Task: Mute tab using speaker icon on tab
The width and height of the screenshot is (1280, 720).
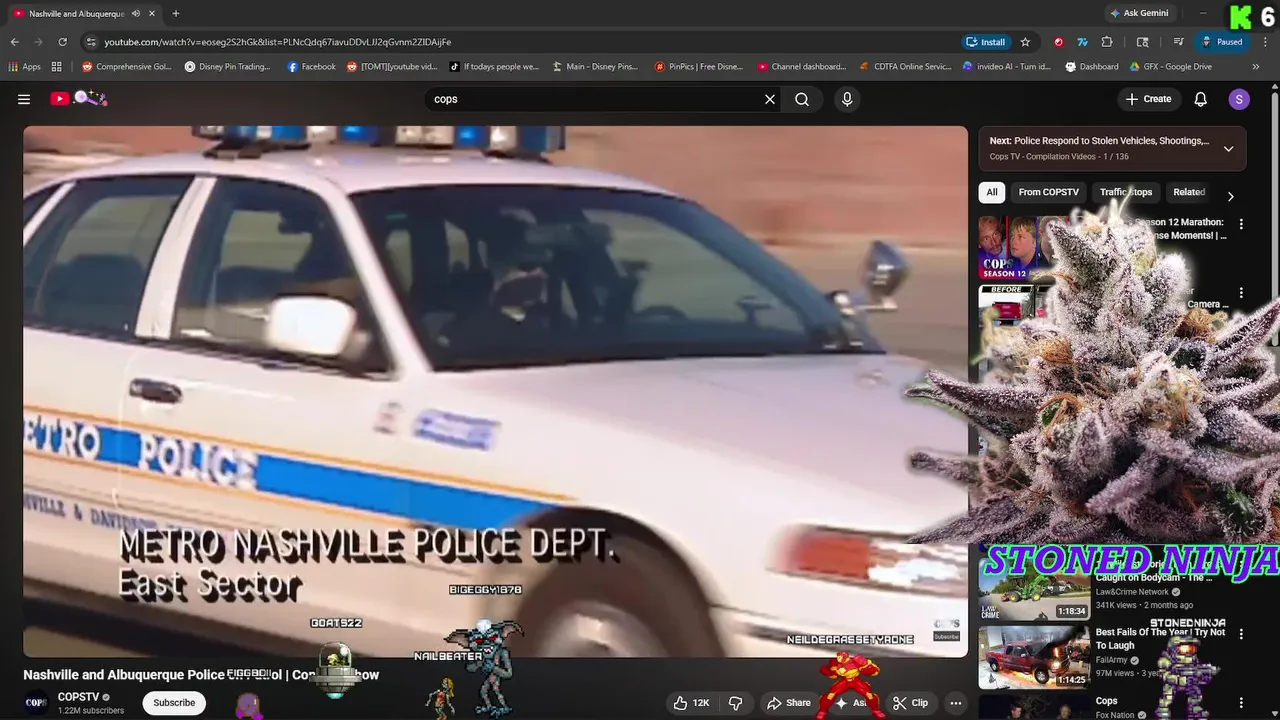Action: [x=135, y=14]
